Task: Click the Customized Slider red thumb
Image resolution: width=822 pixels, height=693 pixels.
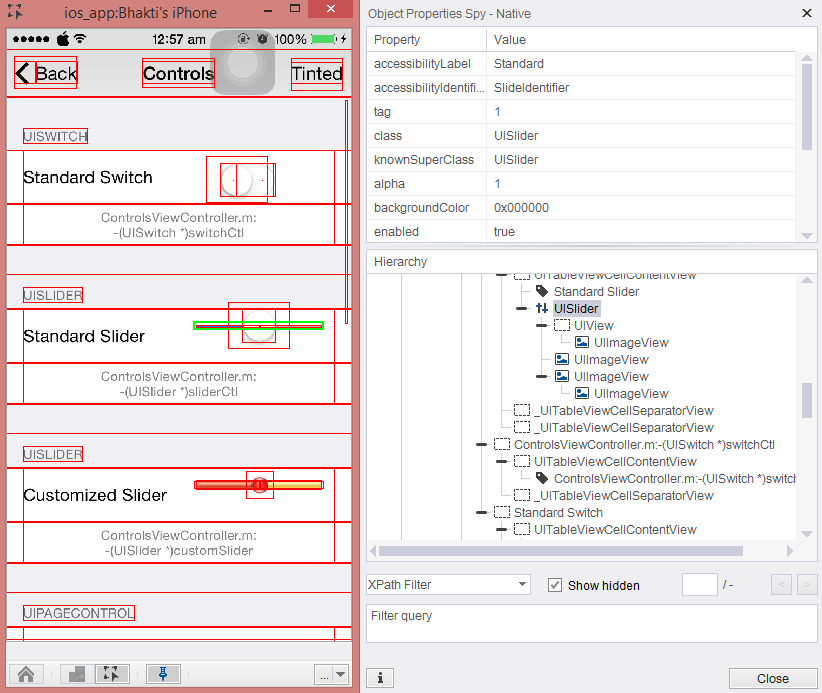Action: (259, 485)
